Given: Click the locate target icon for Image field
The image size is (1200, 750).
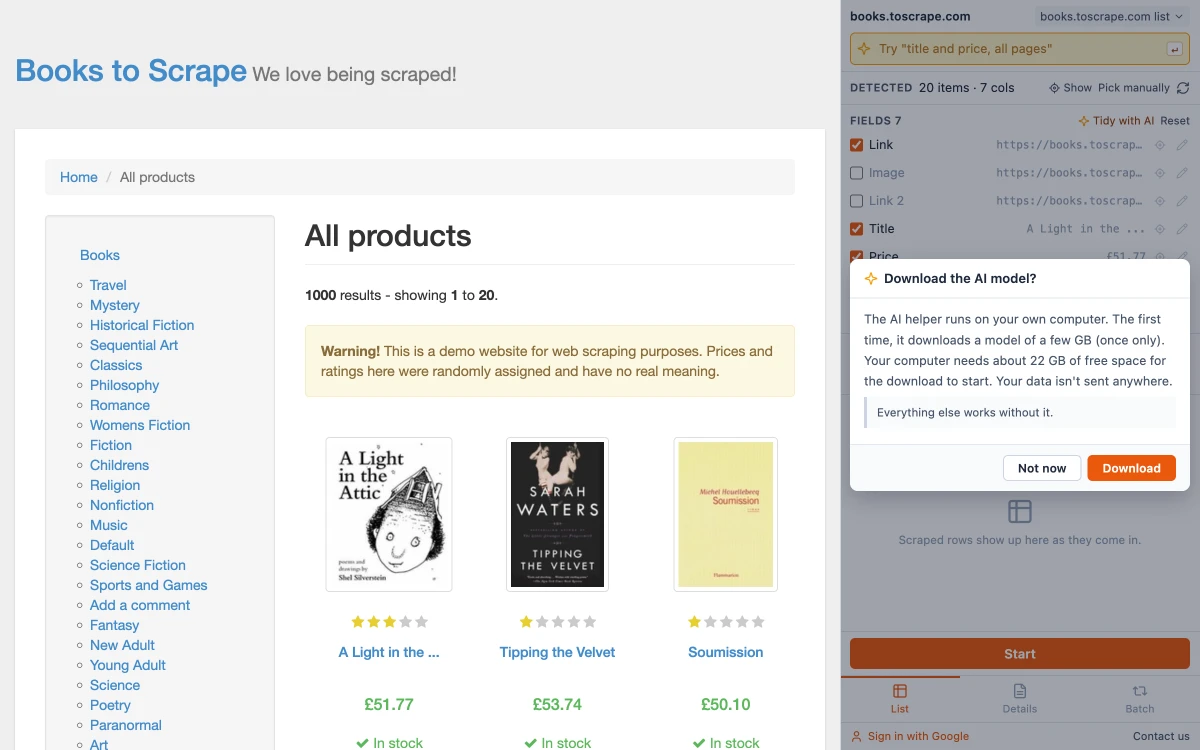Looking at the screenshot, I should [1160, 173].
